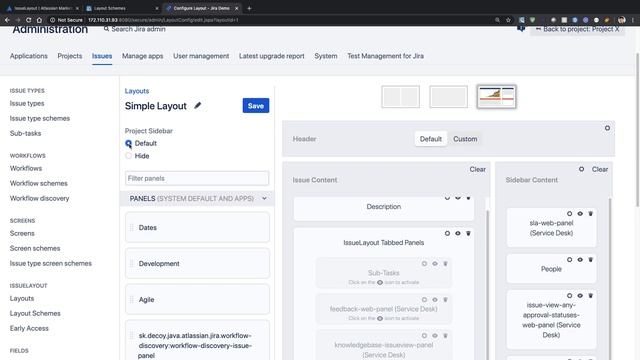Open the Manage apps tab
The image size is (640, 360).
[x=142, y=56]
